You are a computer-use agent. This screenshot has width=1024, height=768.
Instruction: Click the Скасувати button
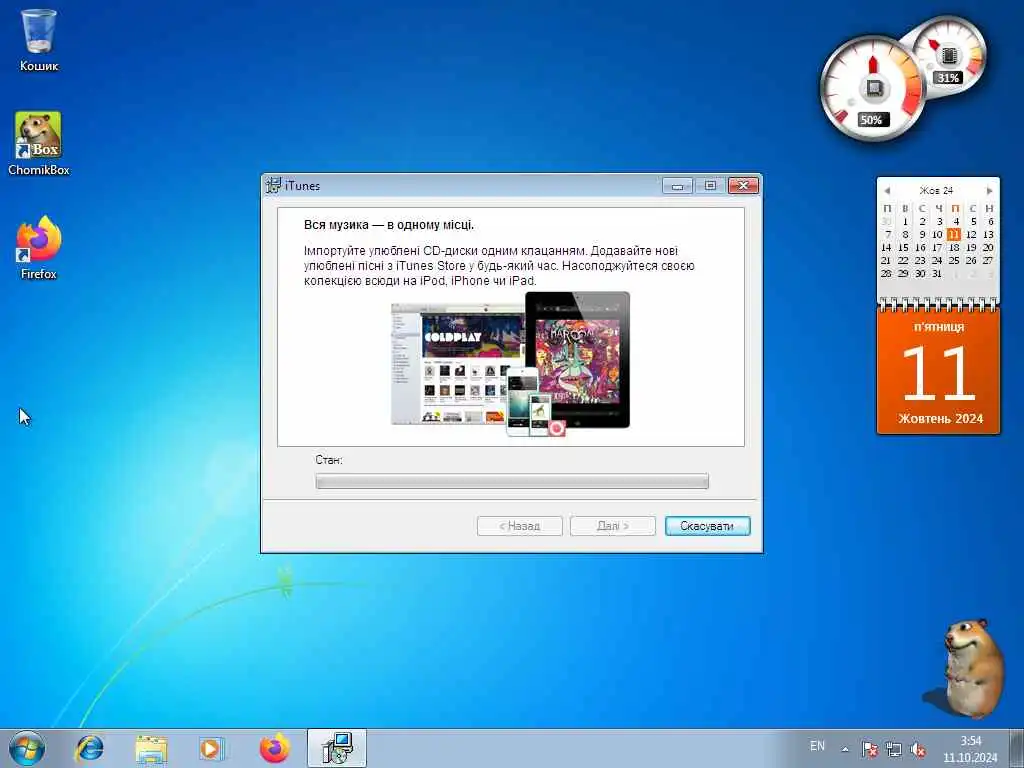pyautogui.click(x=707, y=526)
